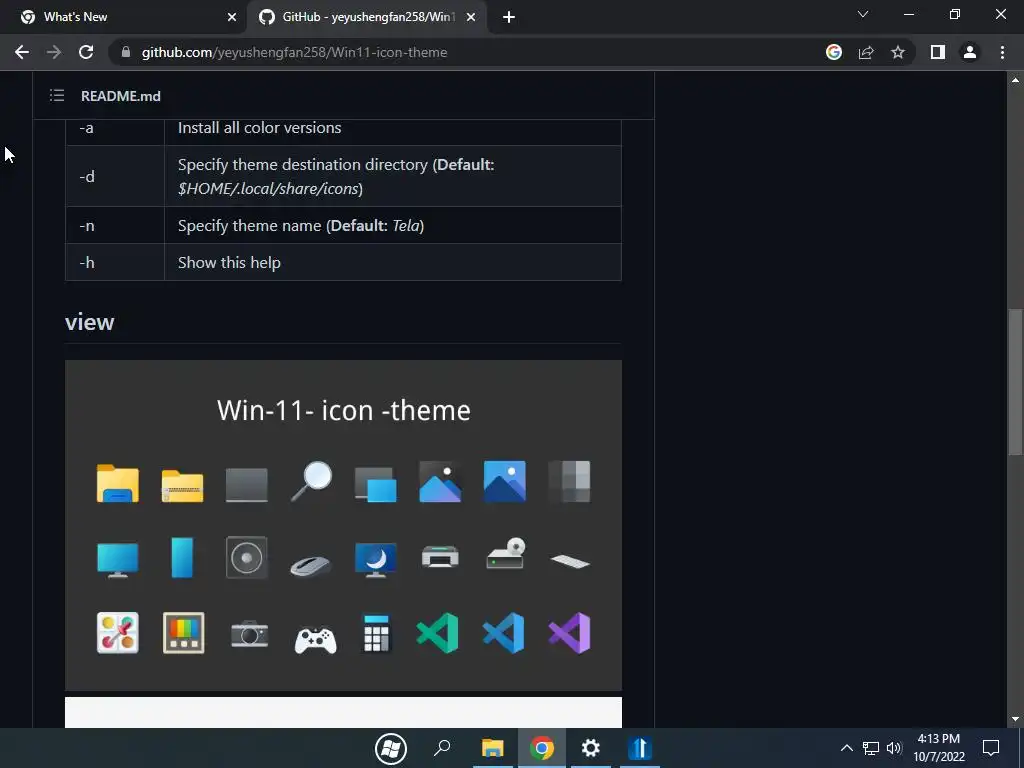Go back to the previous page
Screen dimensions: 1024x768
pyautogui.click(x=22, y=52)
